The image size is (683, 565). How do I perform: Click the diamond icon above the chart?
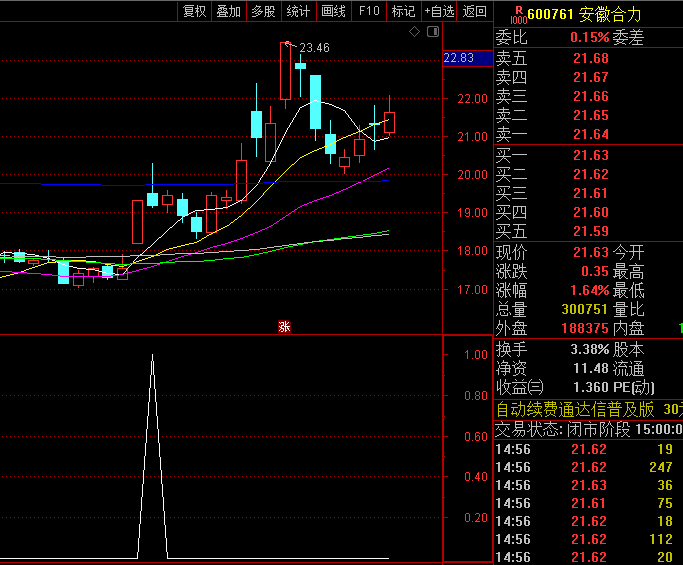coord(415,33)
